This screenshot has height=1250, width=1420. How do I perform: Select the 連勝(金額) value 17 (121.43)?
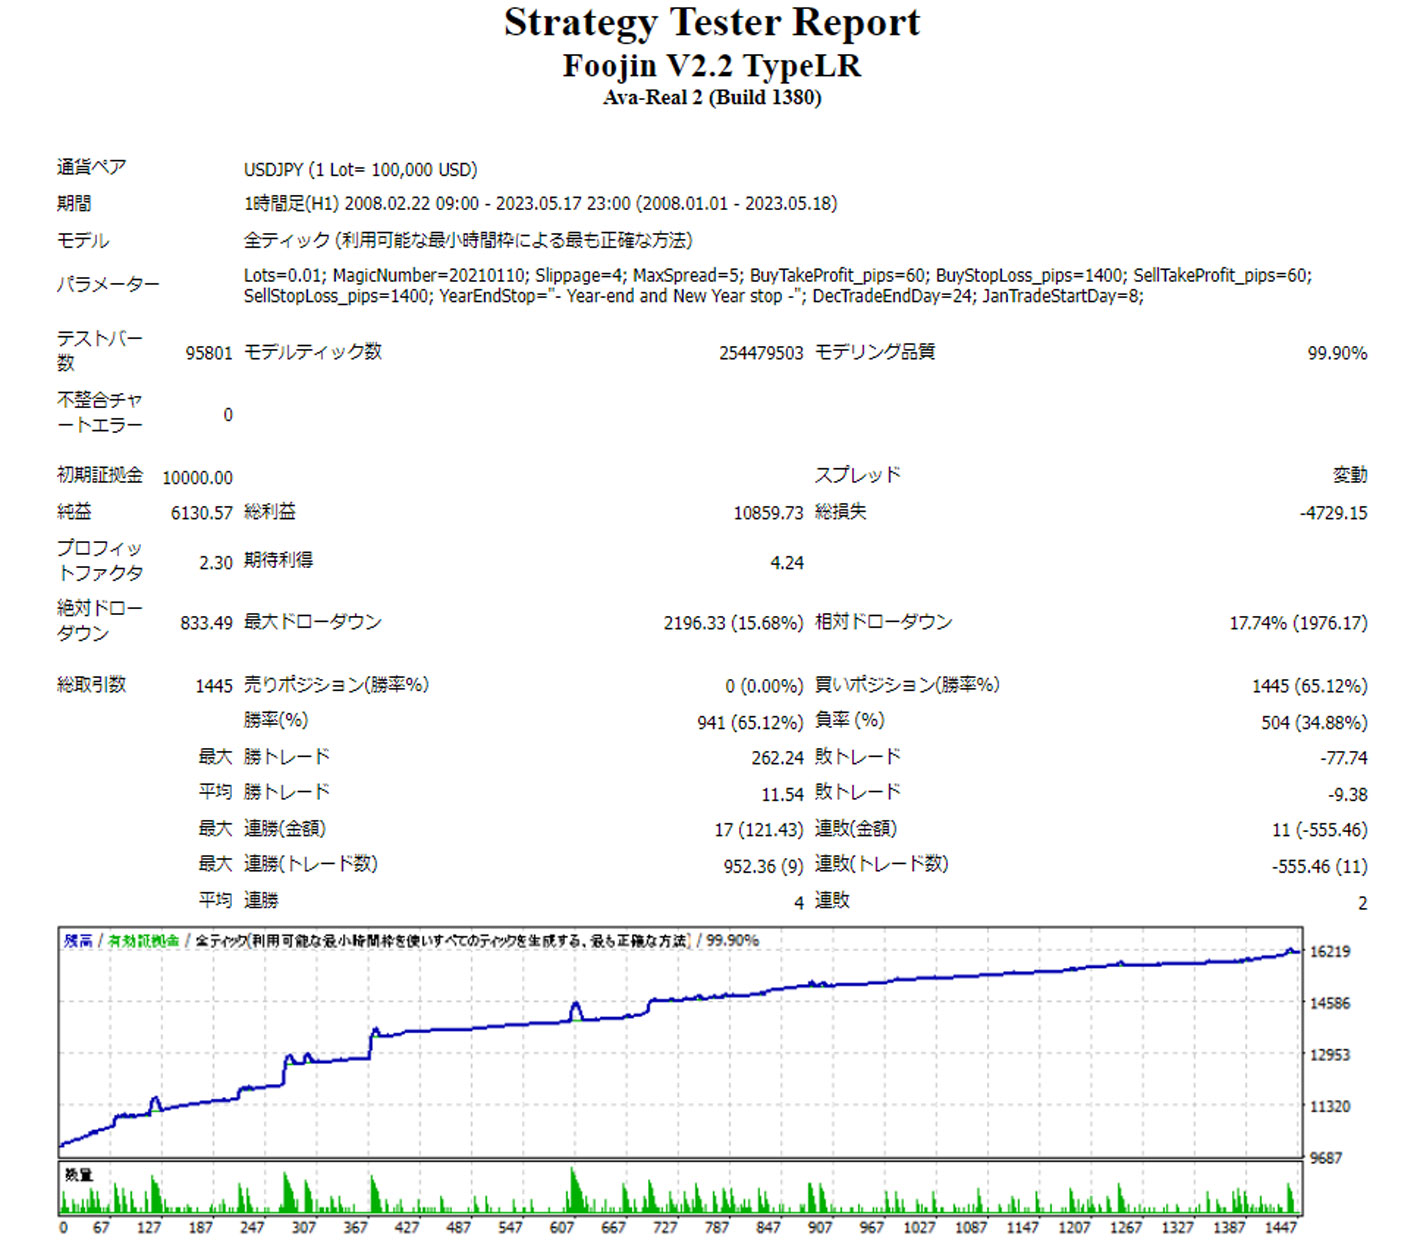[759, 830]
